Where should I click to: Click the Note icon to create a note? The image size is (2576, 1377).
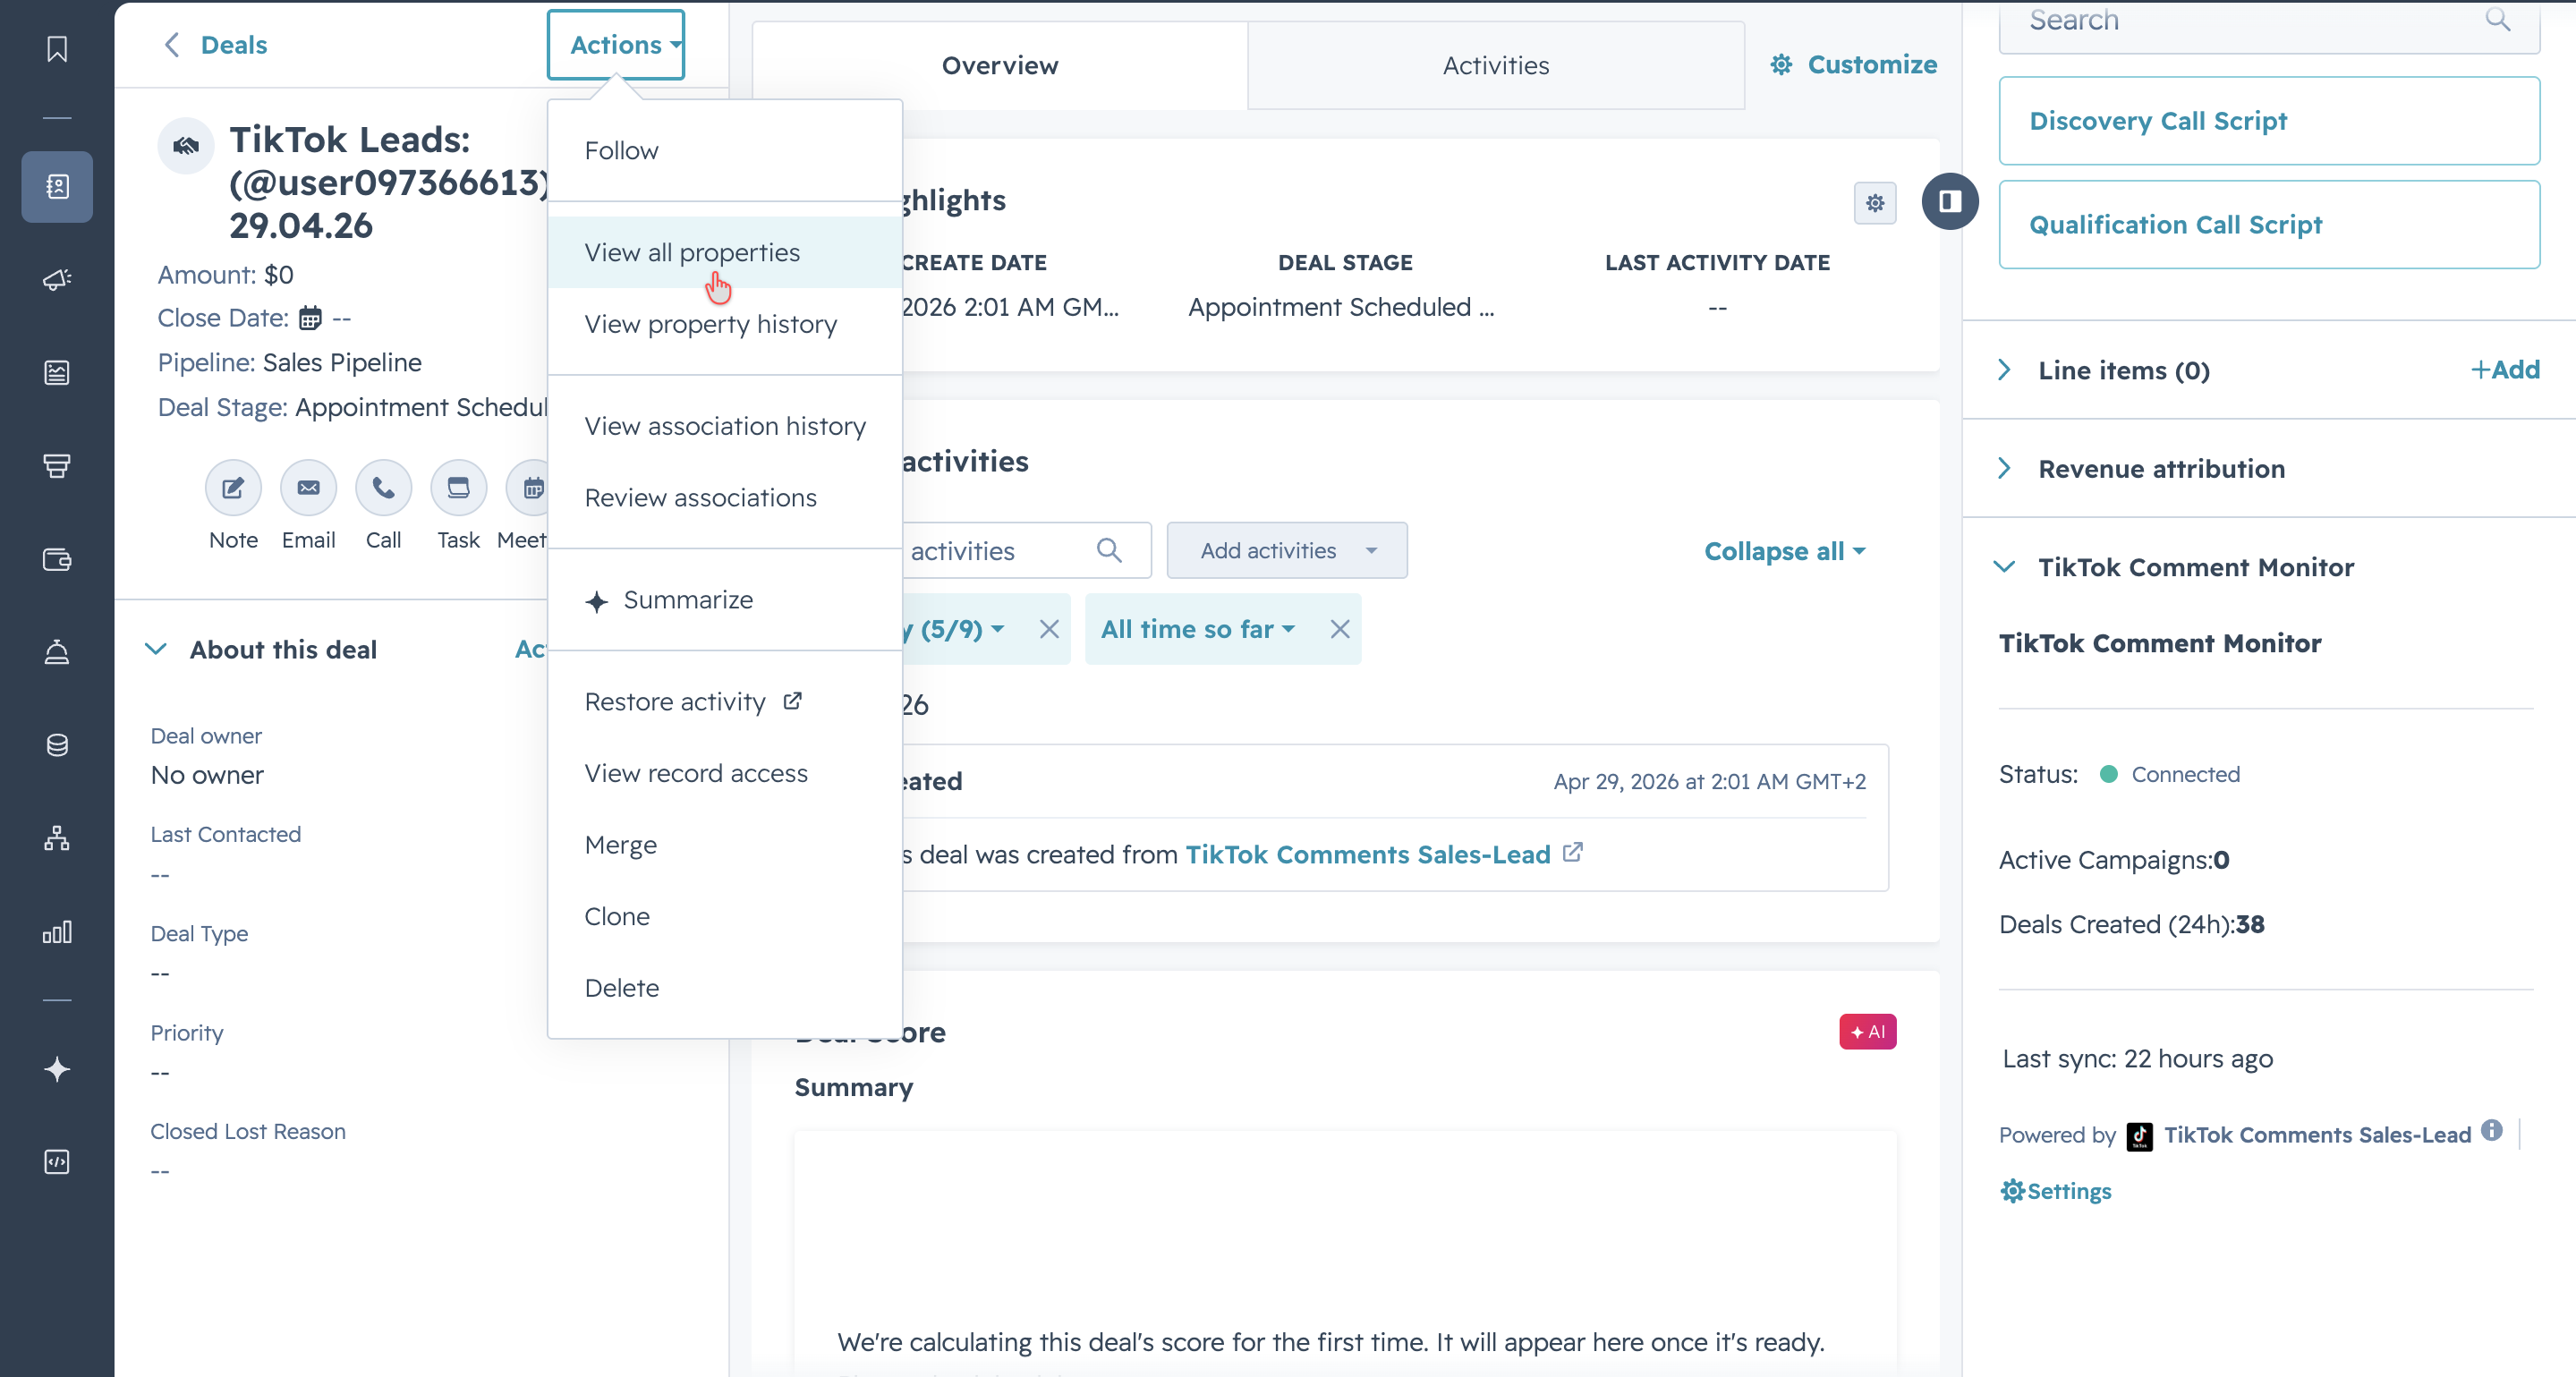pyautogui.click(x=233, y=488)
